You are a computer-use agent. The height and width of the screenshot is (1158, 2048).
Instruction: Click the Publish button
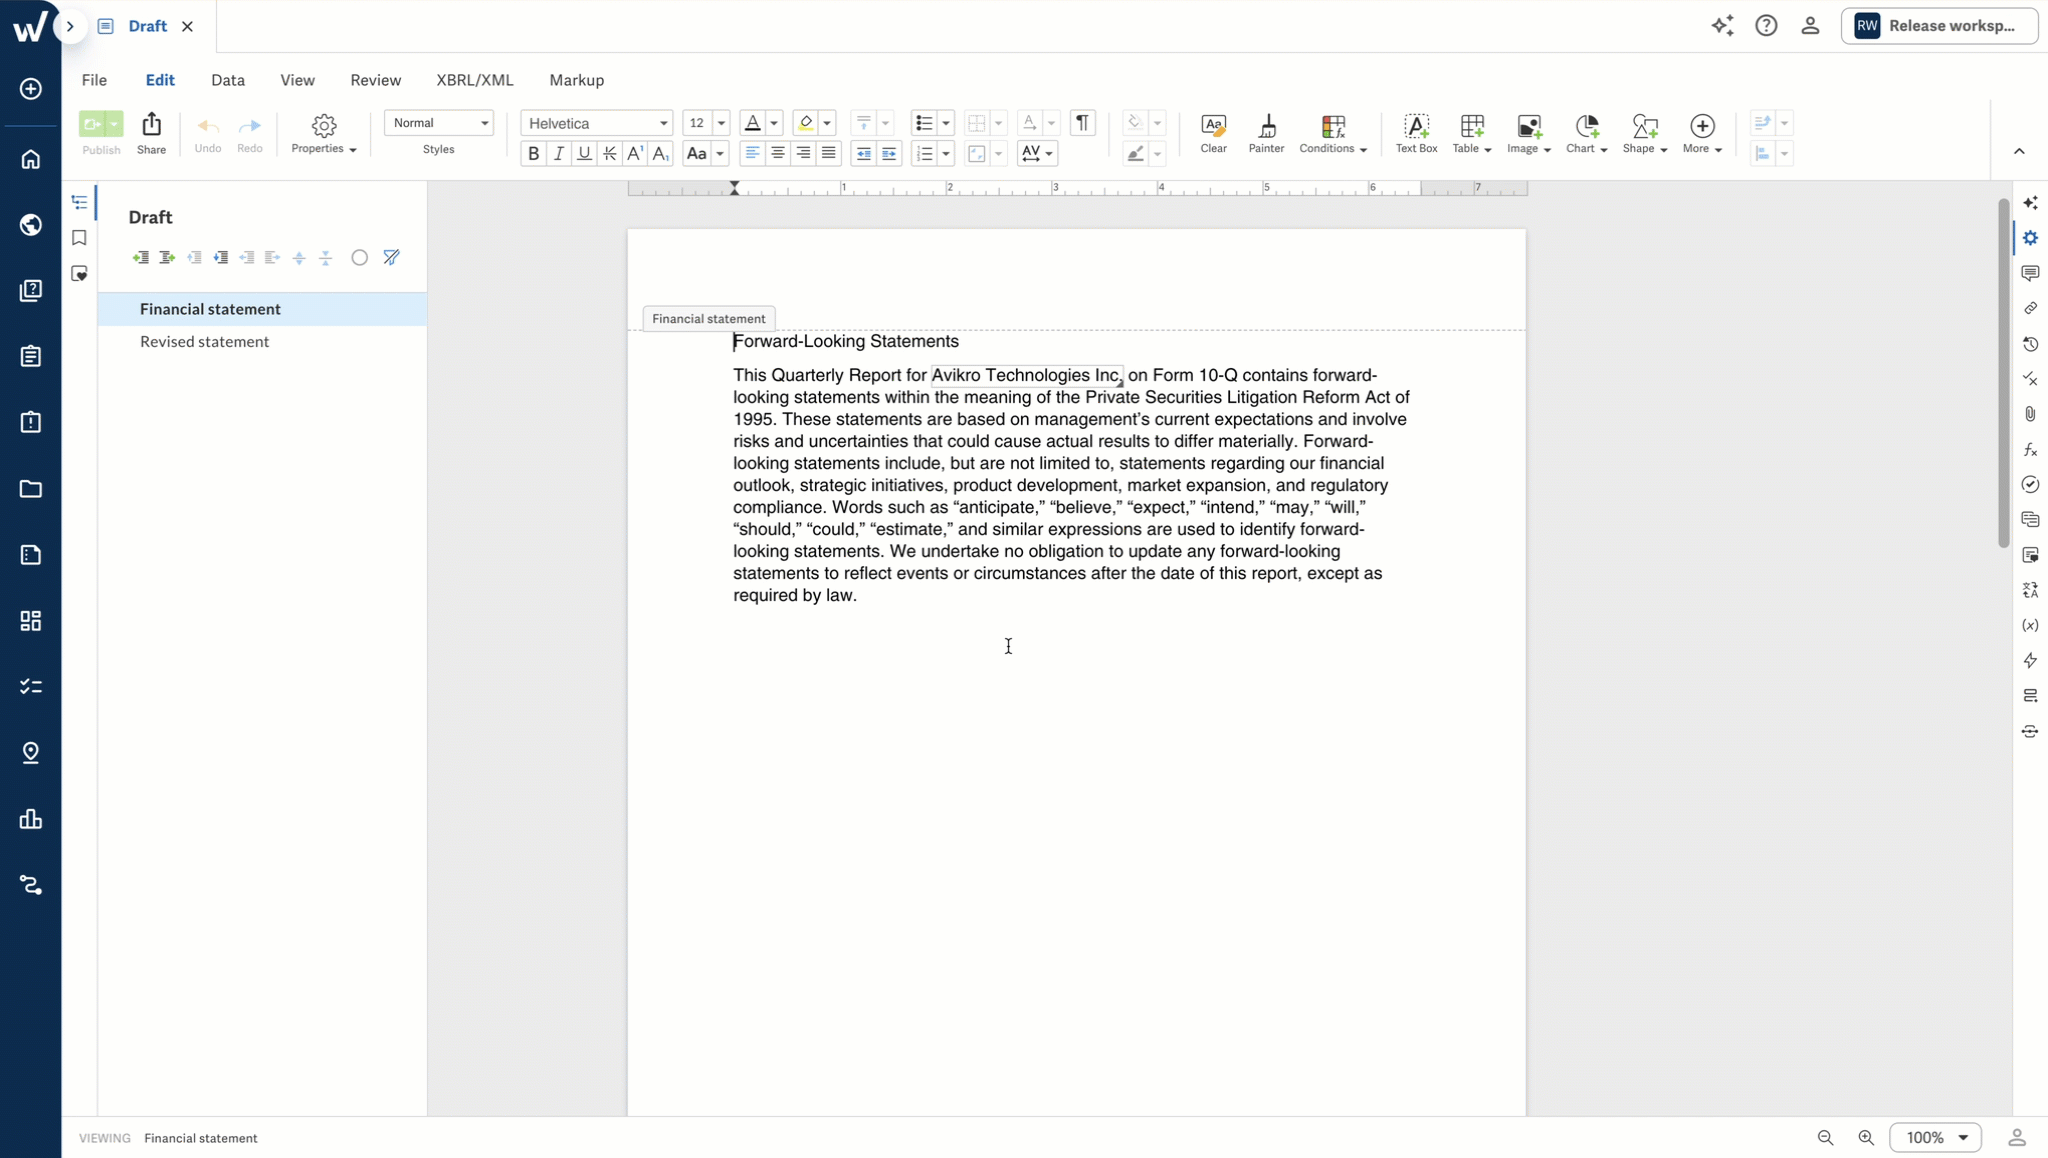coord(100,134)
